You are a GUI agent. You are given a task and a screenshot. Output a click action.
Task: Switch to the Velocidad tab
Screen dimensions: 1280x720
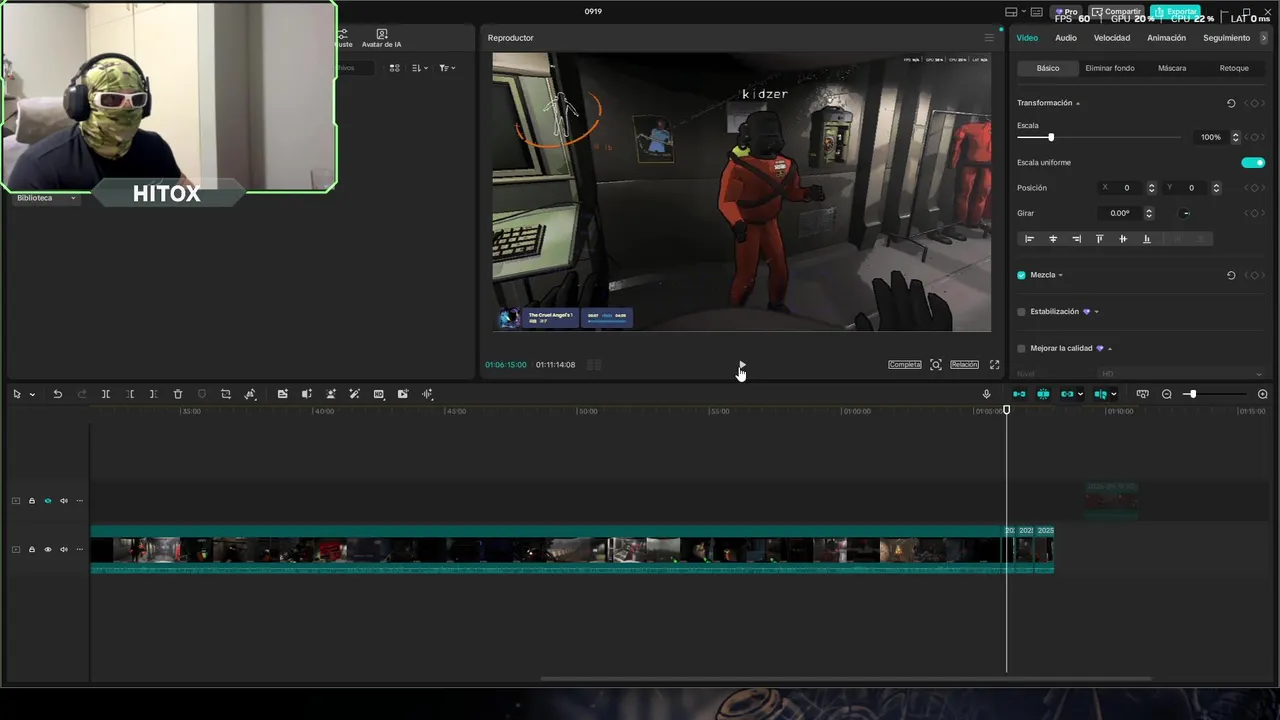tap(1112, 38)
